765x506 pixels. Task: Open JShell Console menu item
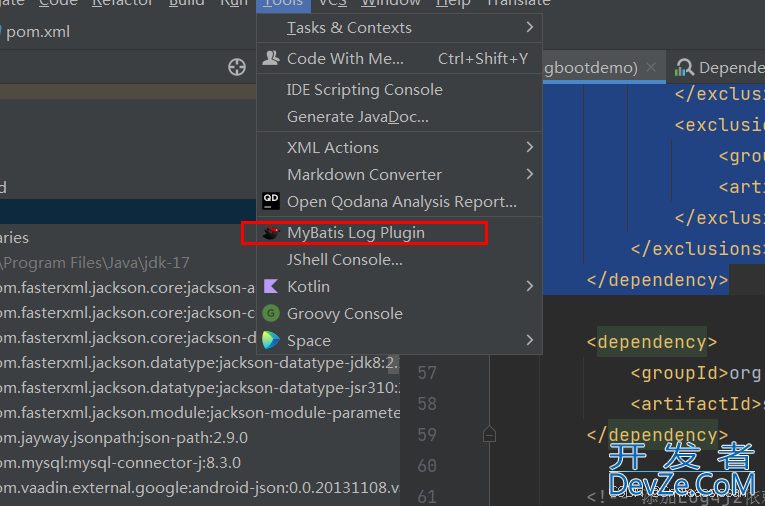click(399, 260)
